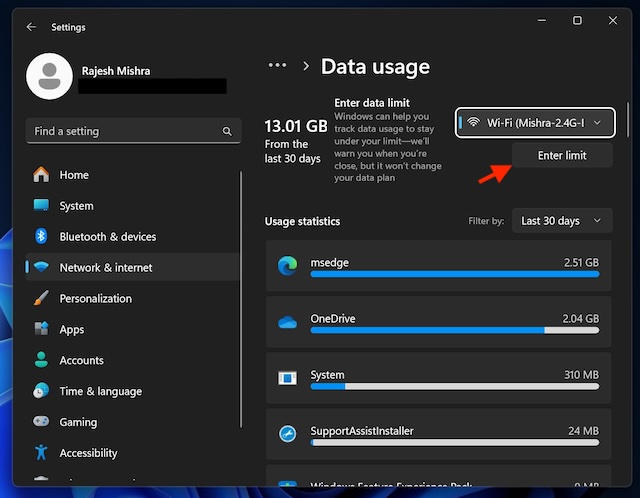The height and width of the screenshot is (498, 640).
Task: Click the Wi-Fi signal icon in network dropdown
Action: coord(473,122)
